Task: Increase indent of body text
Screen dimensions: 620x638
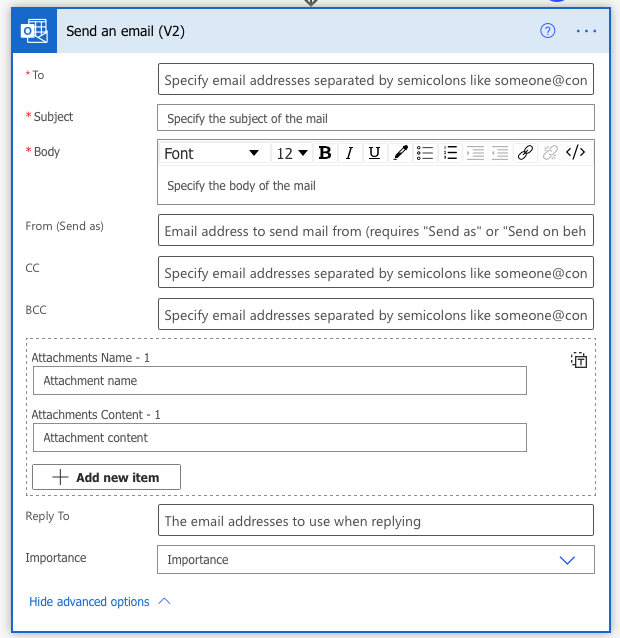Action: click(475, 153)
